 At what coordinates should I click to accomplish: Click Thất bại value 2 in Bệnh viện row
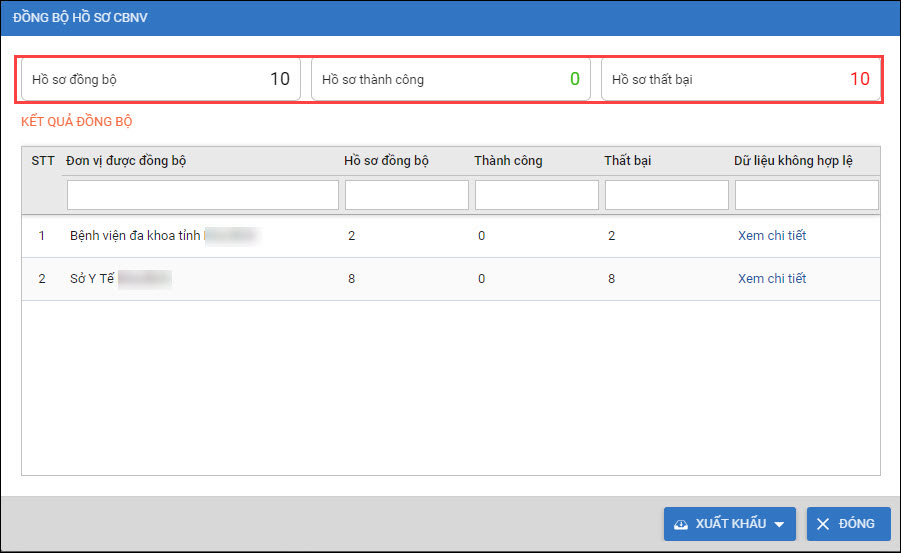point(611,236)
